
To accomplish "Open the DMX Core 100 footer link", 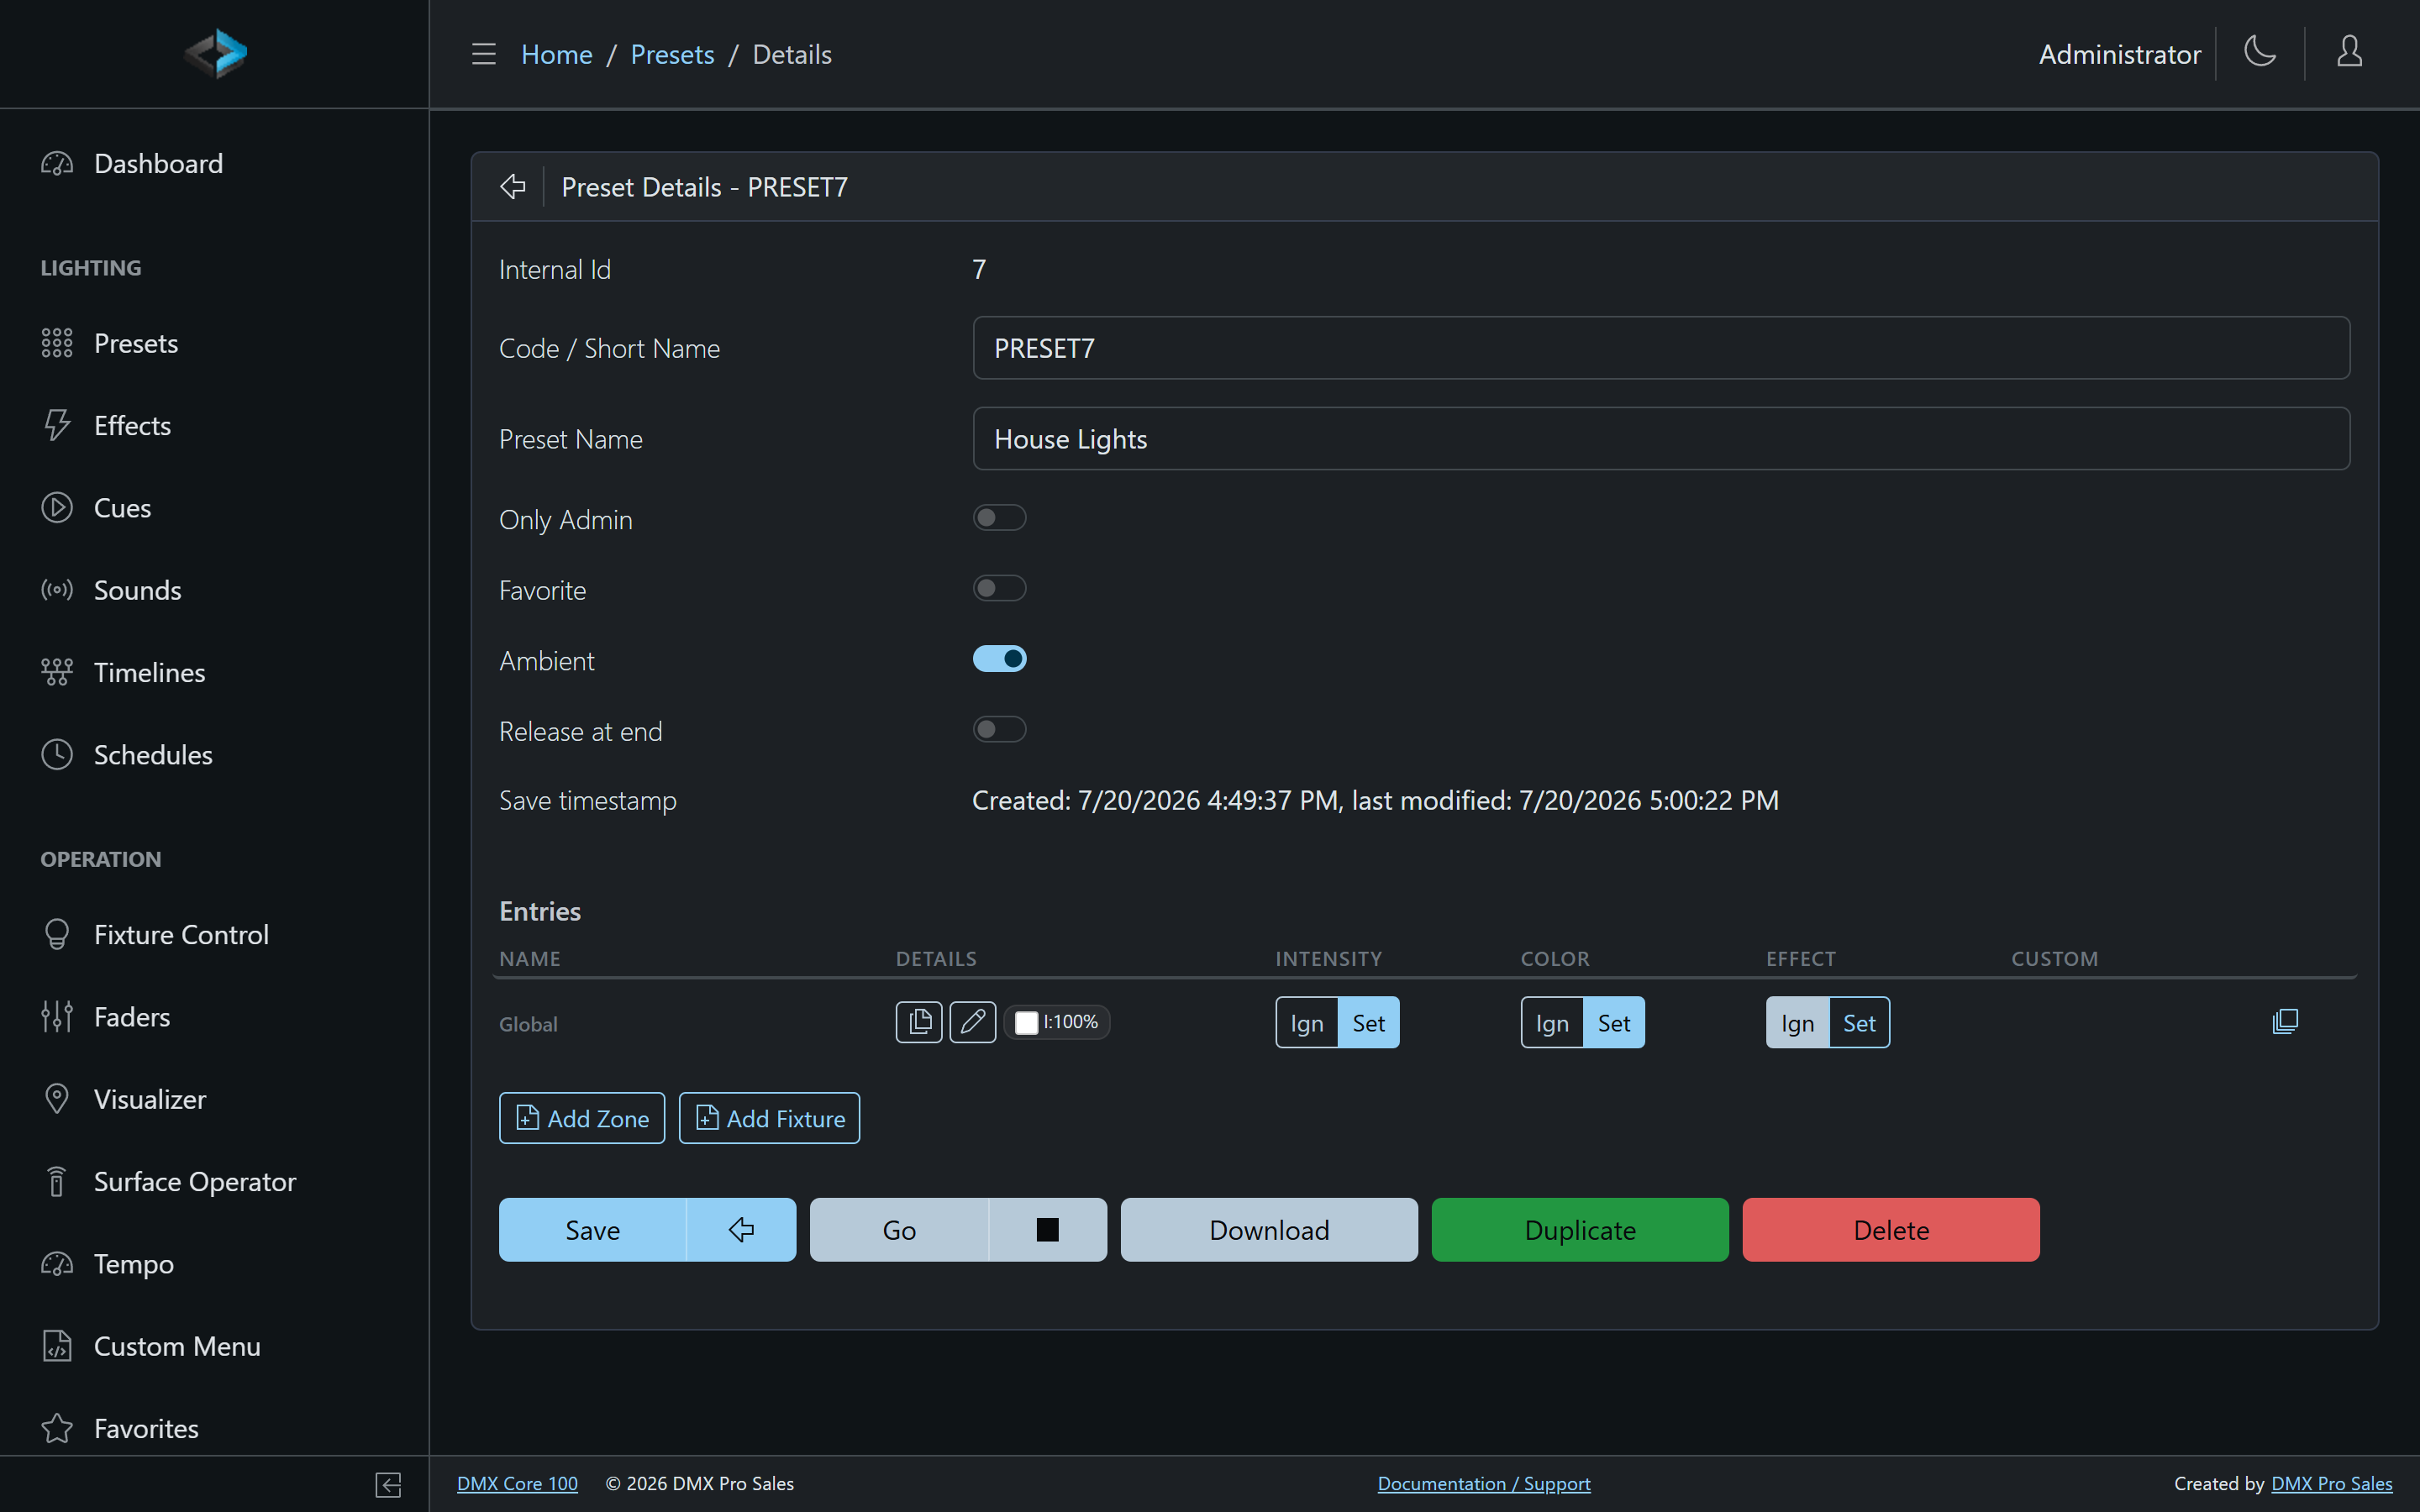I will point(517,1484).
